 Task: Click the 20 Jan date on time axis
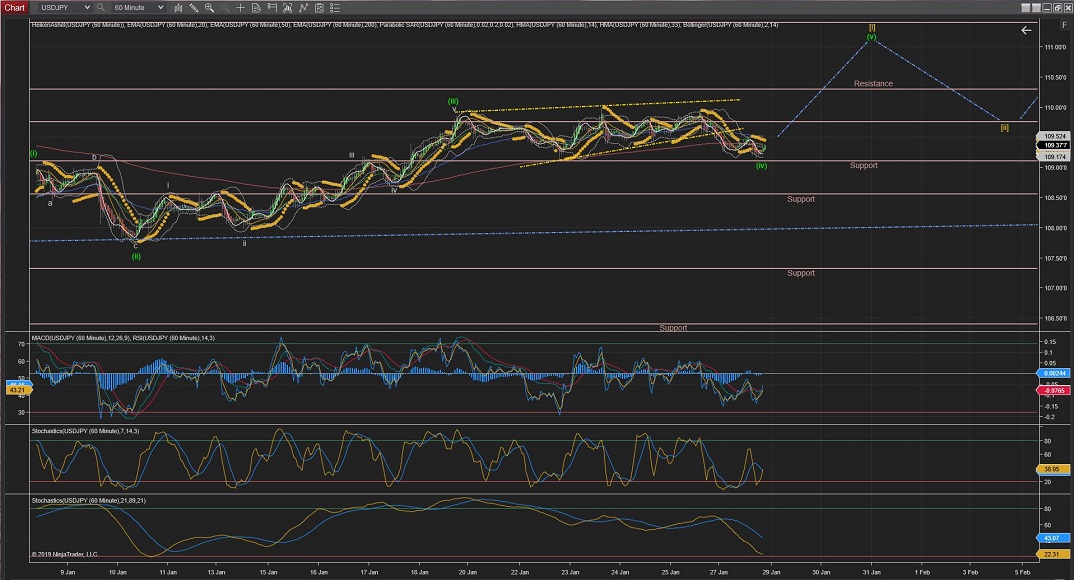pyautogui.click(x=468, y=572)
